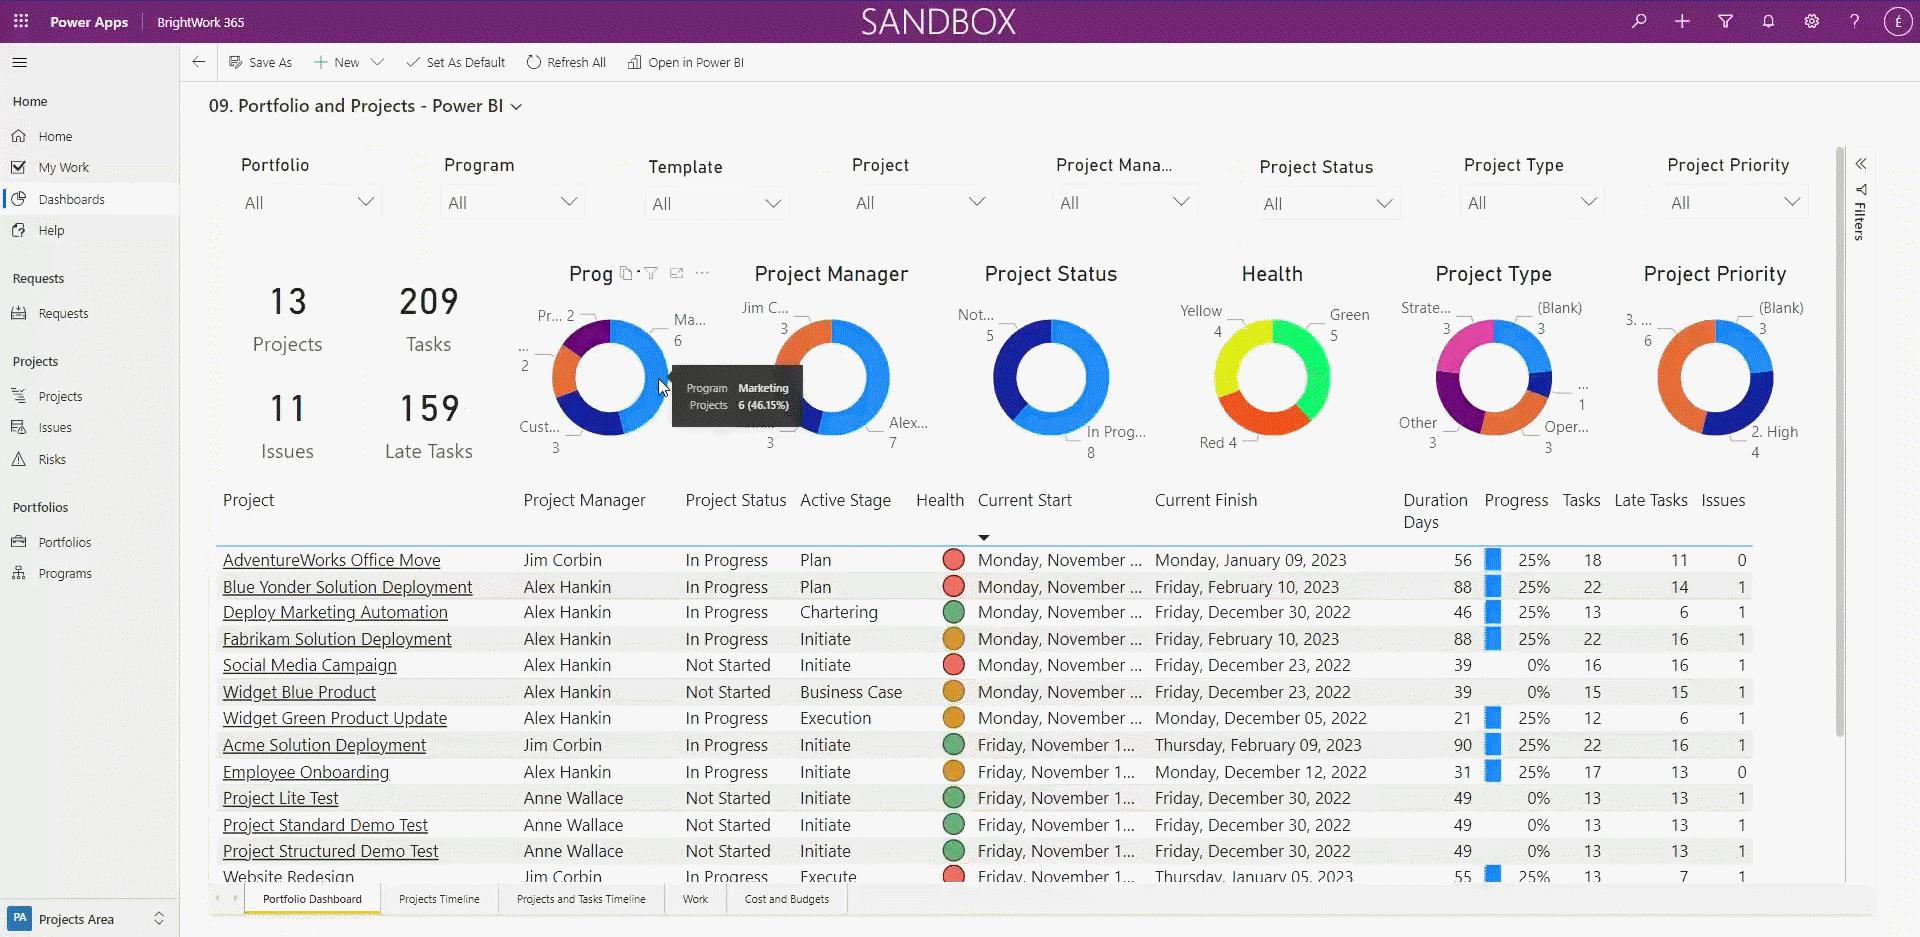Sort table by Current Start column header

click(1024, 500)
